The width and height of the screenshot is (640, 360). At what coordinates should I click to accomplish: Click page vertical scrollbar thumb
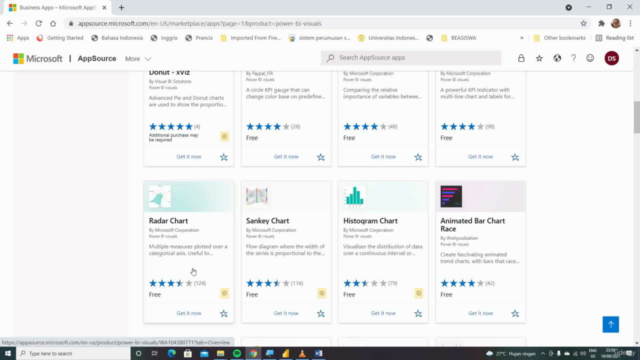[637, 117]
